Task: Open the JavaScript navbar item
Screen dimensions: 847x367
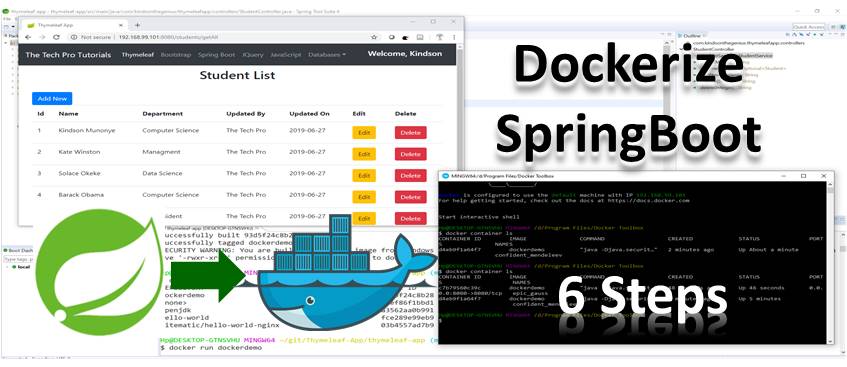Action: (286, 55)
